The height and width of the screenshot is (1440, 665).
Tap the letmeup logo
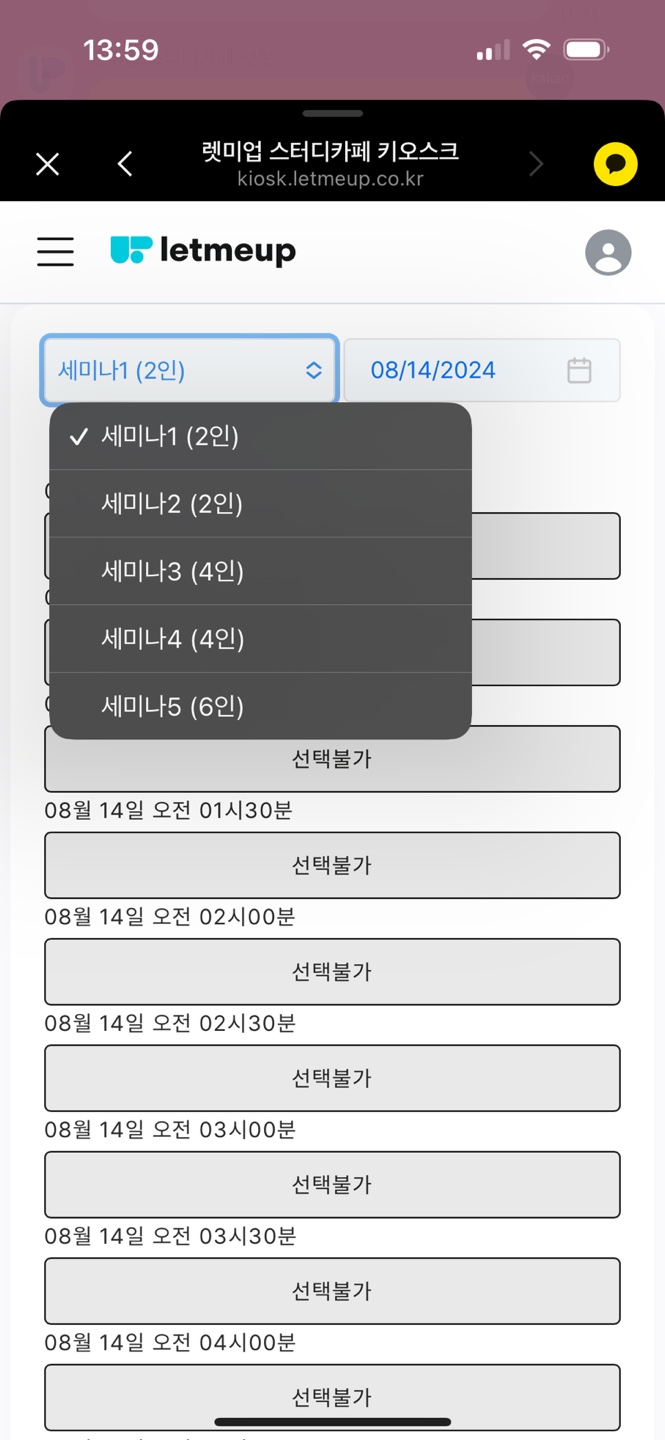click(203, 250)
